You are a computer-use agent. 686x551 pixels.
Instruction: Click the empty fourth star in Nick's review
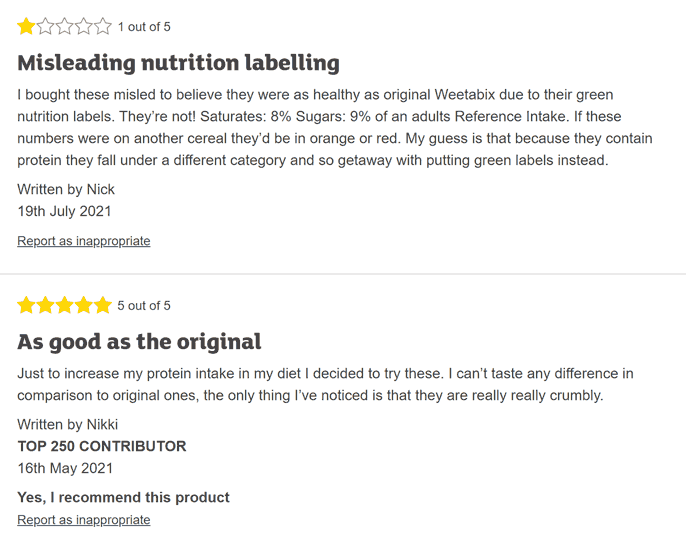click(84, 26)
